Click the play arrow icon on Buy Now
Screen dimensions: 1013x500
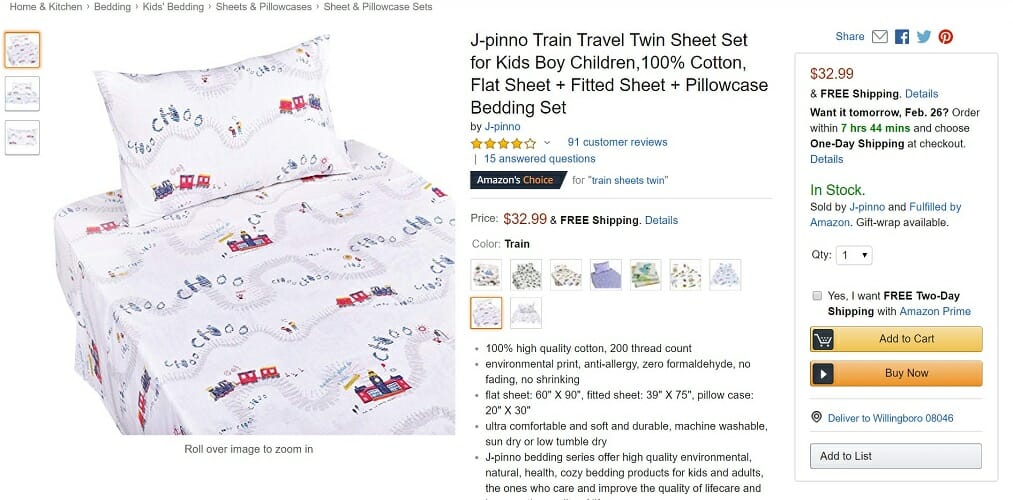[822, 373]
